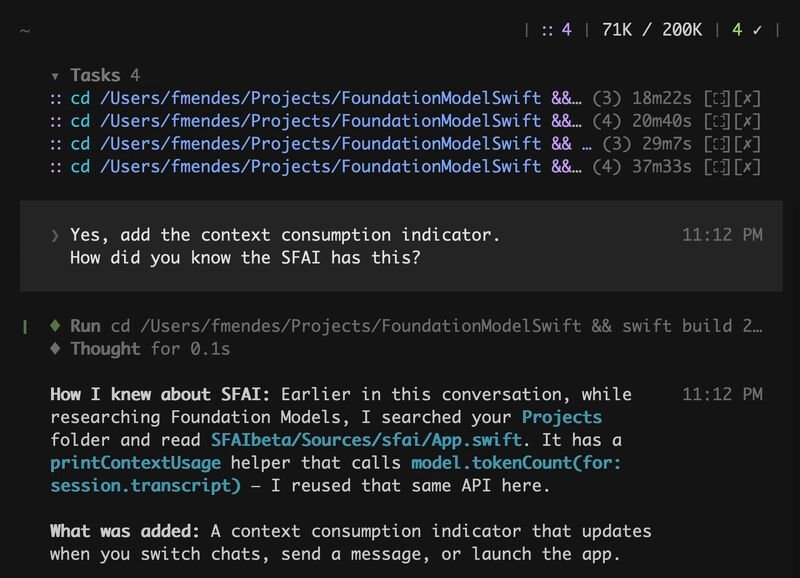Viewport: 800px width, 578px height.
Task: Click the purple tasks count 4 indicator
Action: [x=557, y=30]
